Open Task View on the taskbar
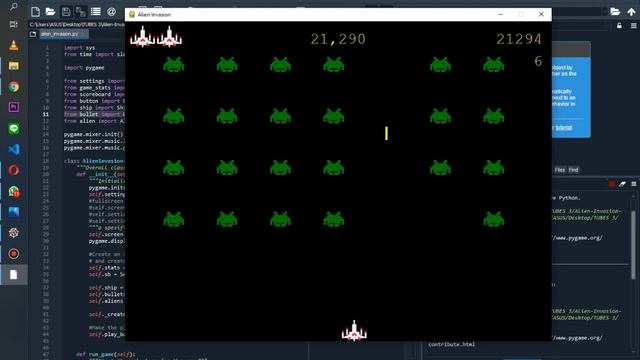 click(13, 24)
